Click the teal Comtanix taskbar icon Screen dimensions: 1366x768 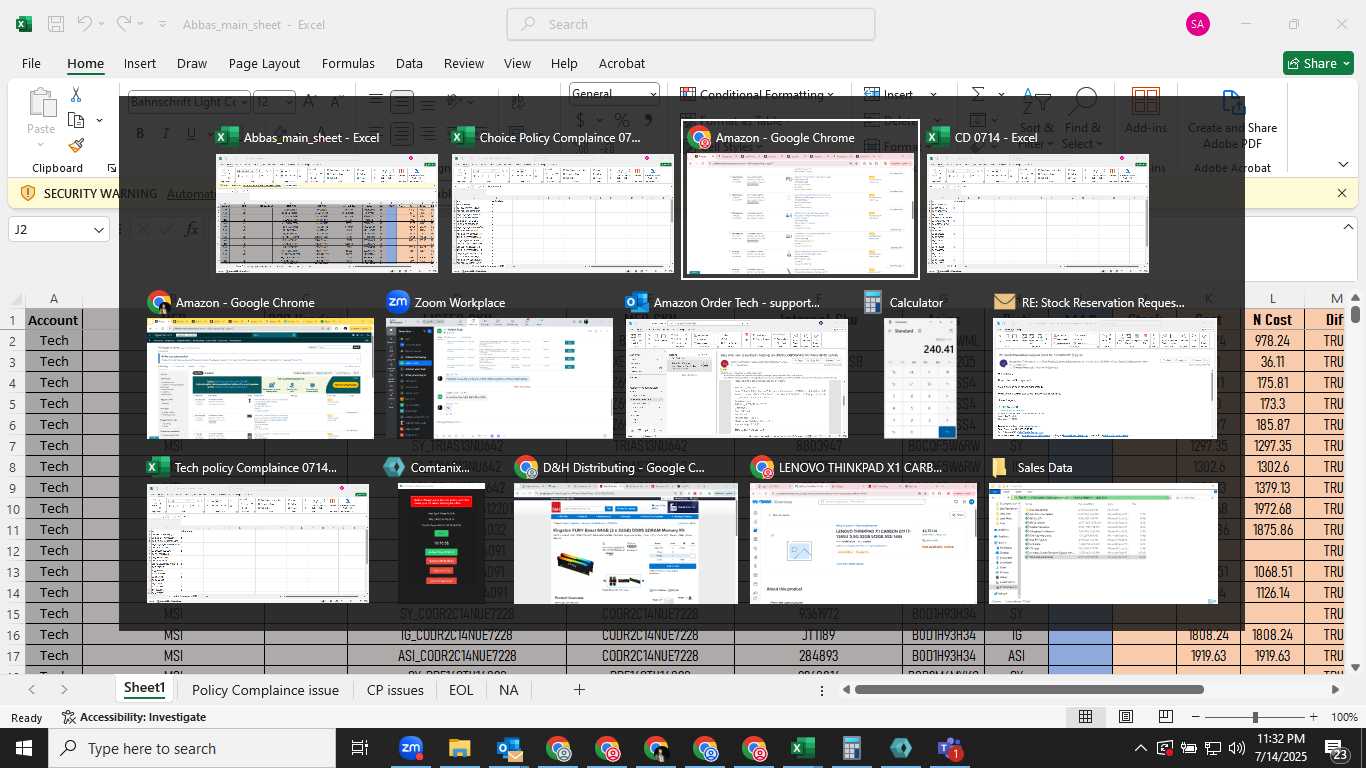tap(900, 748)
